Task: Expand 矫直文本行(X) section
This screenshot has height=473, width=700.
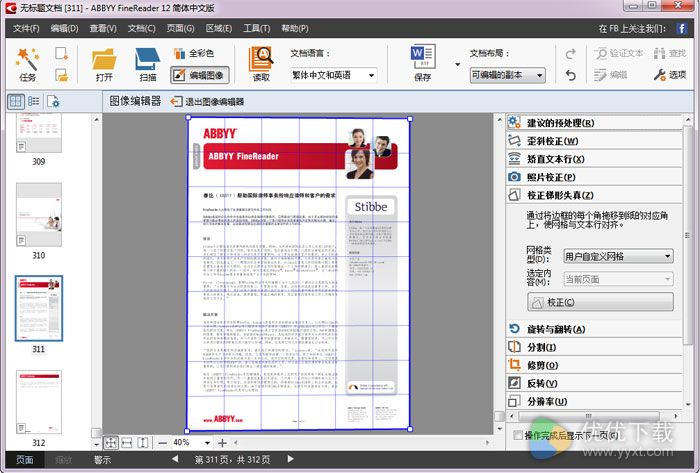Action: pyautogui.click(x=594, y=159)
